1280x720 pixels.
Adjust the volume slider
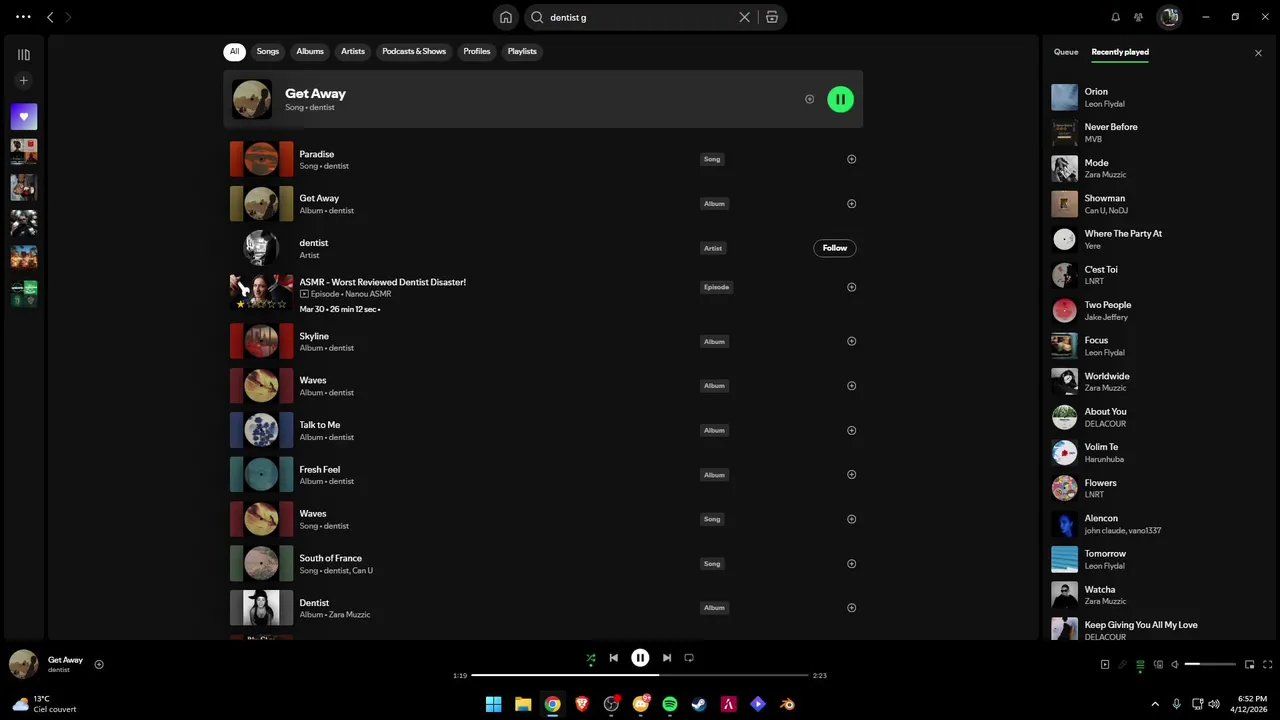point(1211,664)
